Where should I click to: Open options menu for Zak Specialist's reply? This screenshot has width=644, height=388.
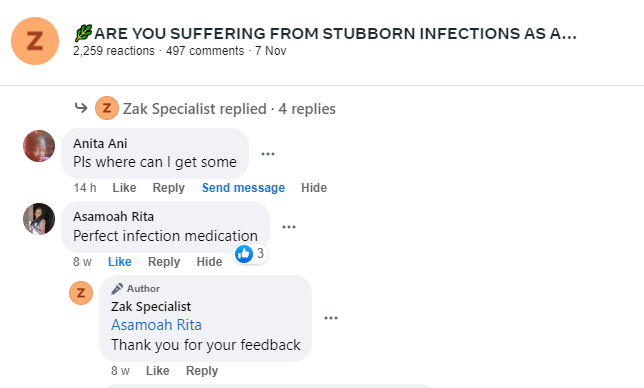pyautogui.click(x=331, y=318)
